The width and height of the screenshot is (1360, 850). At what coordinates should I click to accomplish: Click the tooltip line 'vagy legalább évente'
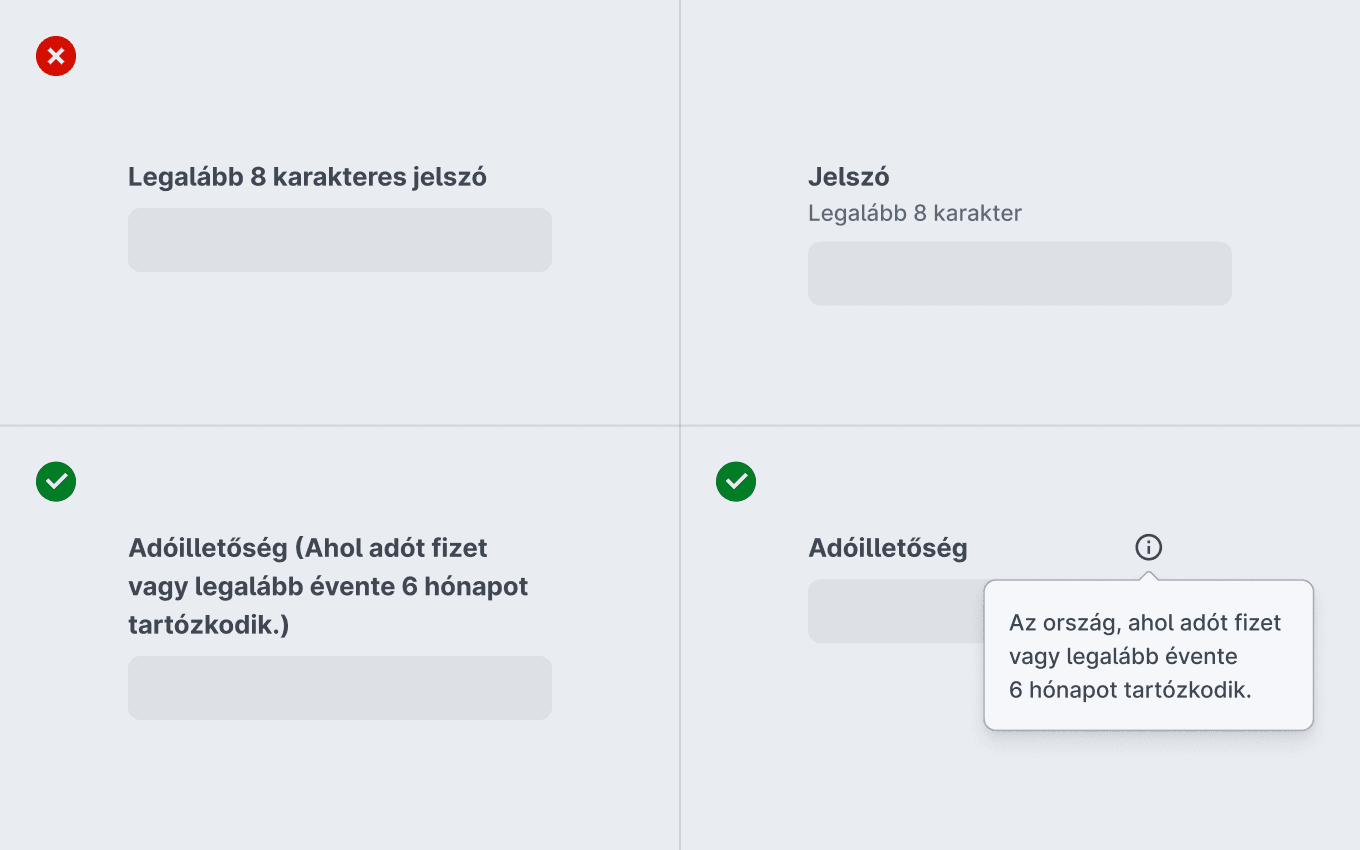coord(1123,656)
